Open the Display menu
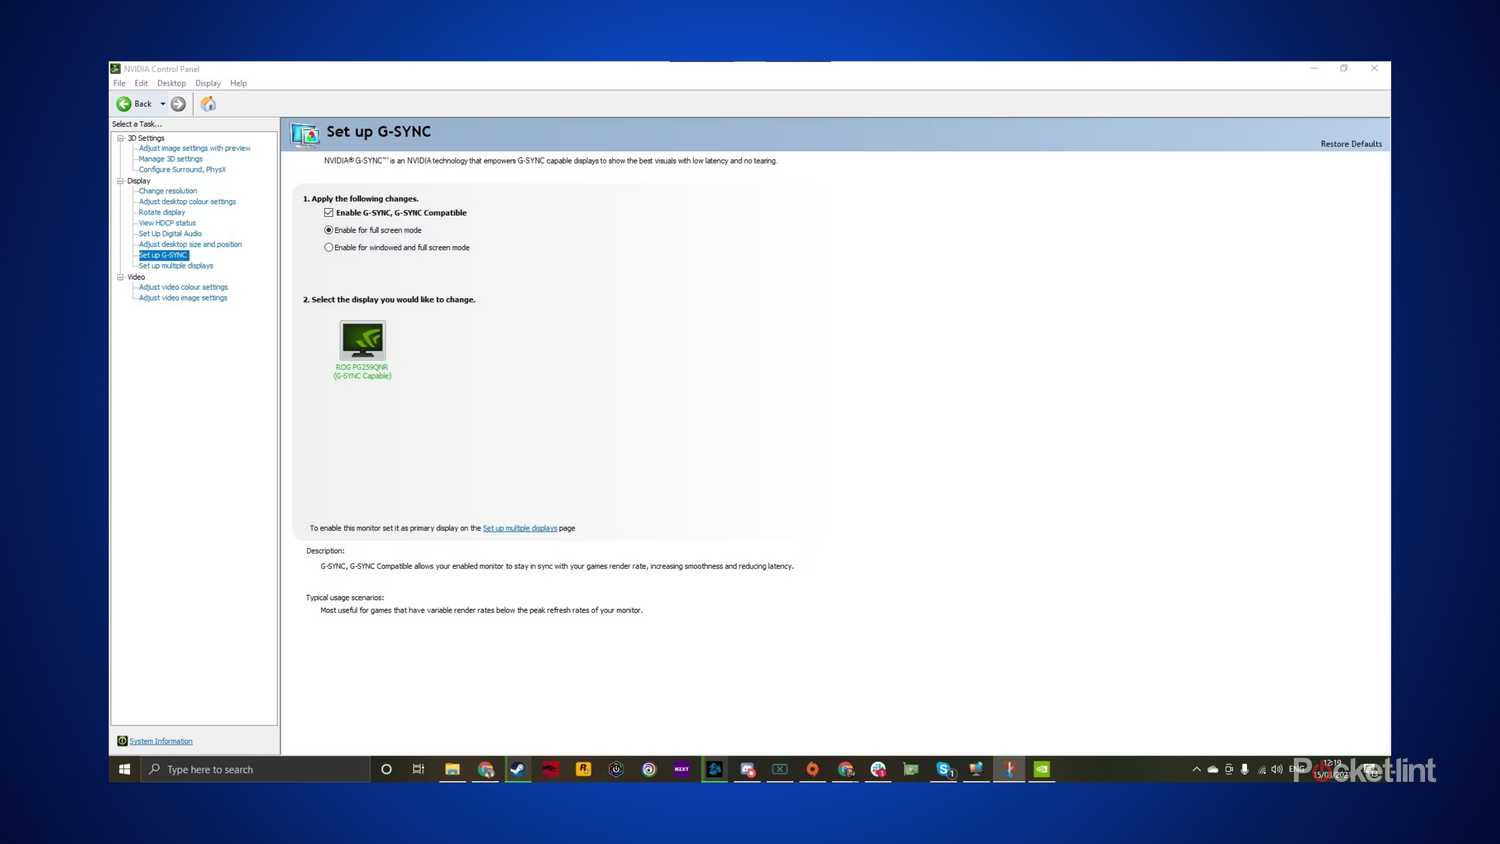Image resolution: width=1500 pixels, height=844 pixels. coord(207,83)
